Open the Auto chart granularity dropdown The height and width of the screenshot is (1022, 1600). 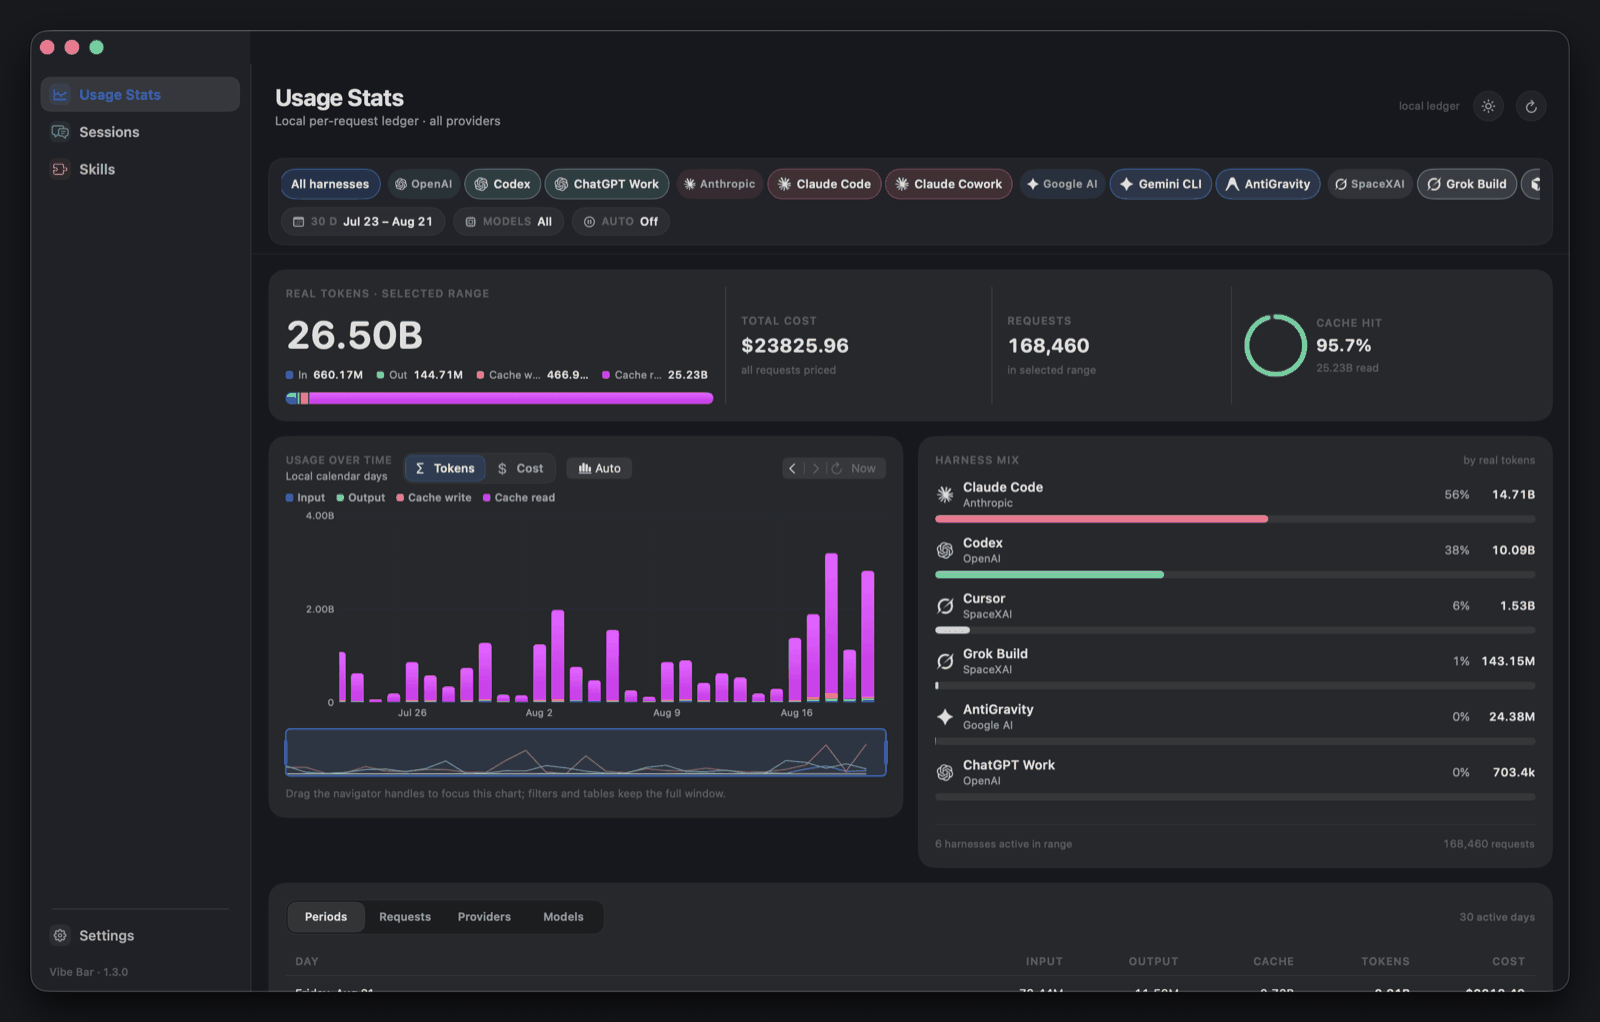click(x=599, y=468)
